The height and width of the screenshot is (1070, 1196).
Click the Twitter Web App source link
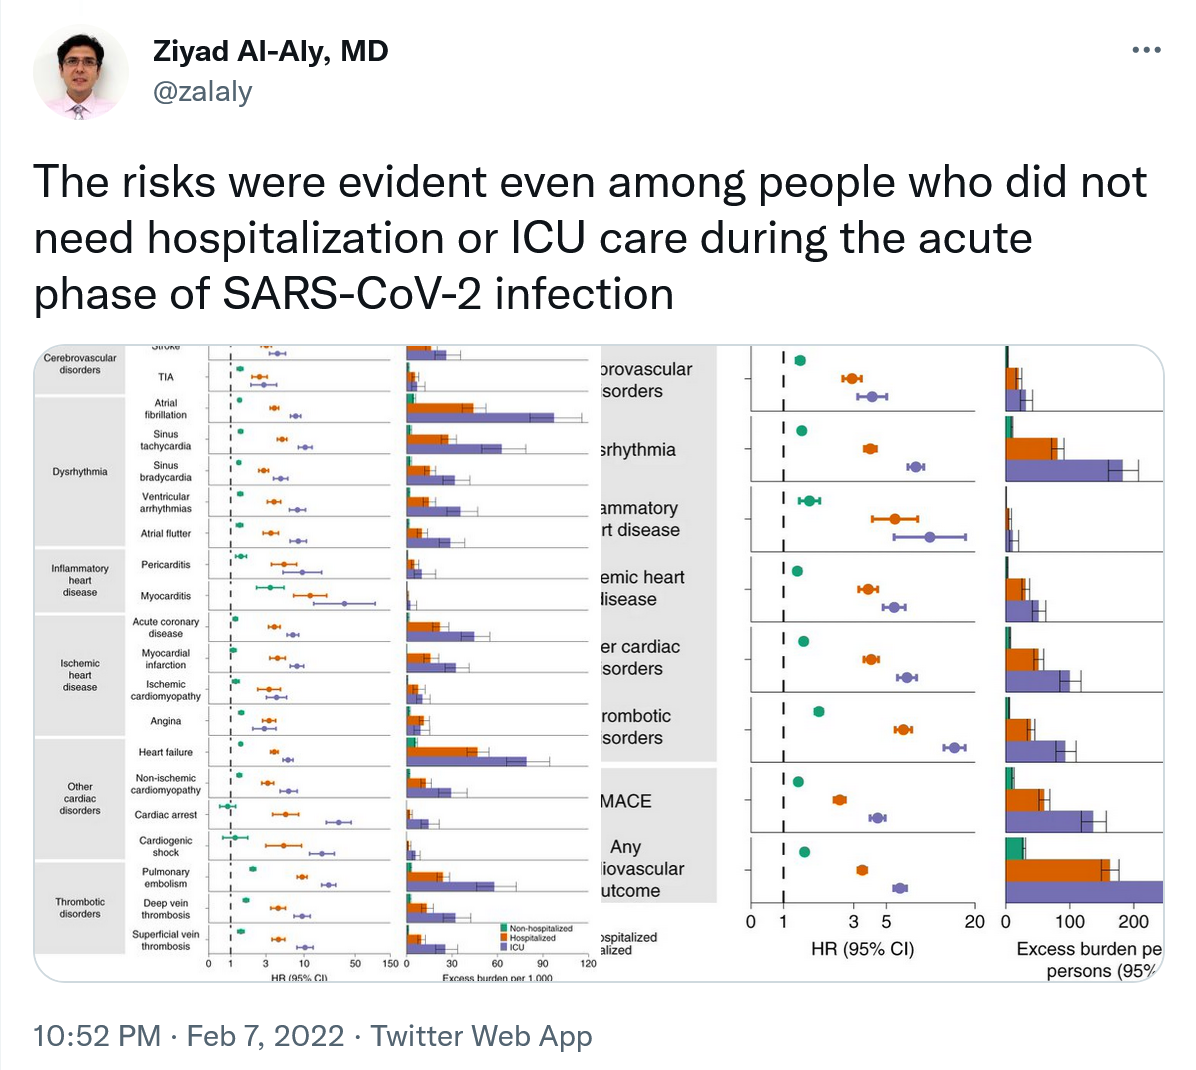[481, 1036]
